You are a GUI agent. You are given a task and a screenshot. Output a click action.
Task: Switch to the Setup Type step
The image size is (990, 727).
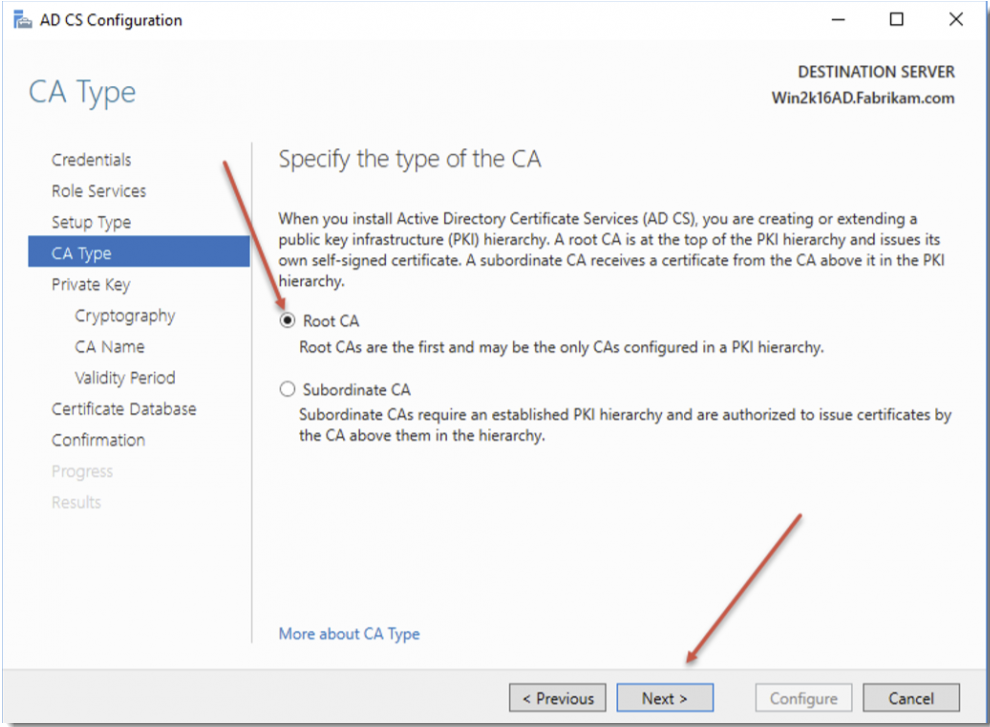[x=92, y=222]
